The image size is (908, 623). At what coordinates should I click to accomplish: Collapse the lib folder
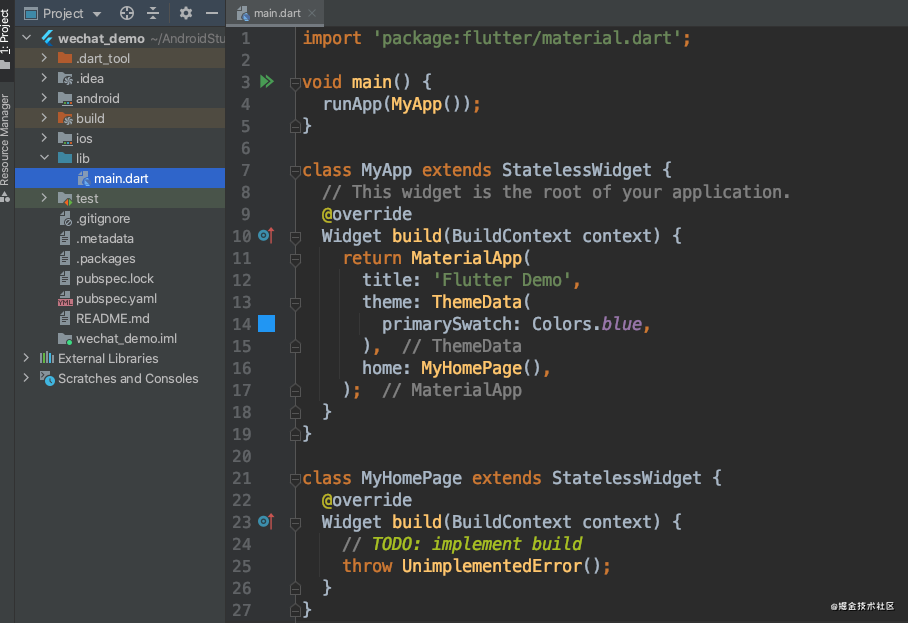(x=45, y=158)
